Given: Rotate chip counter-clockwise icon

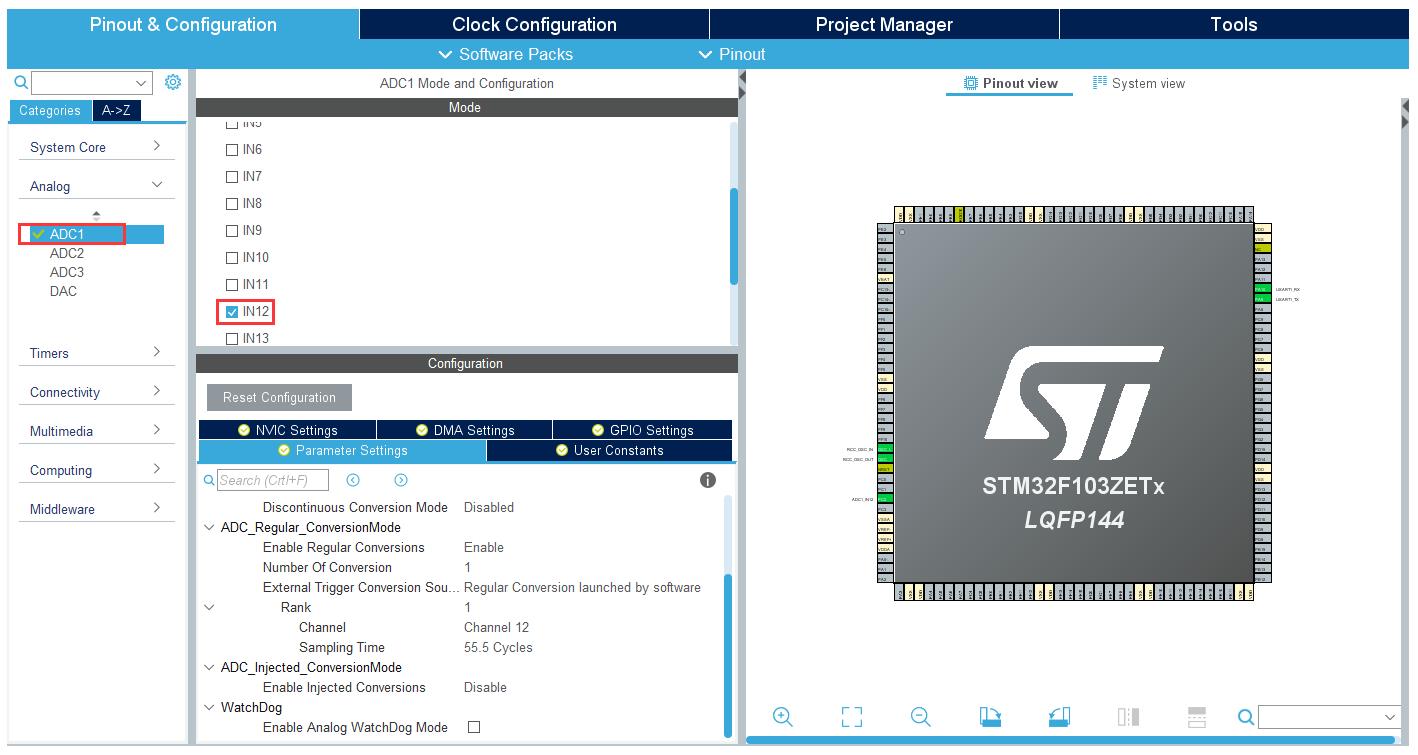Looking at the screenshot, I should [x=1059, y=717].
